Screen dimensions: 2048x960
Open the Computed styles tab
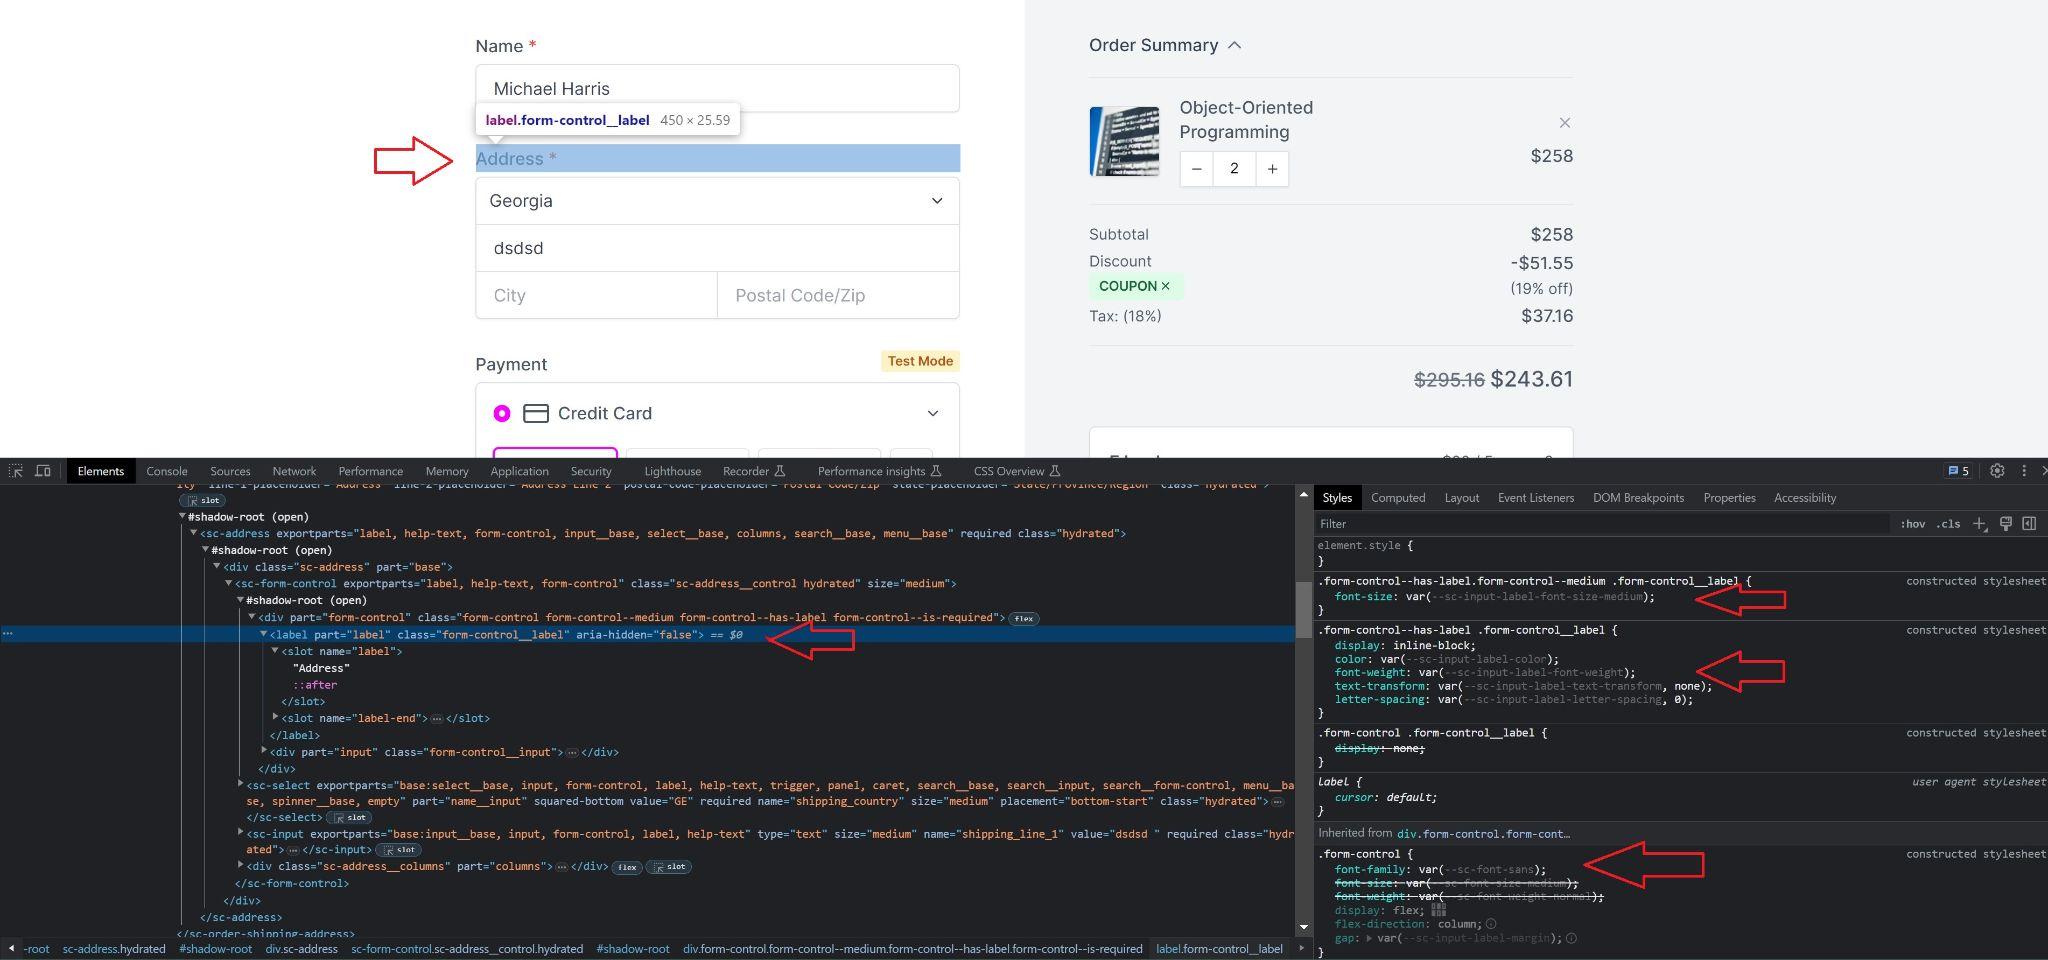click(1397, 498)
